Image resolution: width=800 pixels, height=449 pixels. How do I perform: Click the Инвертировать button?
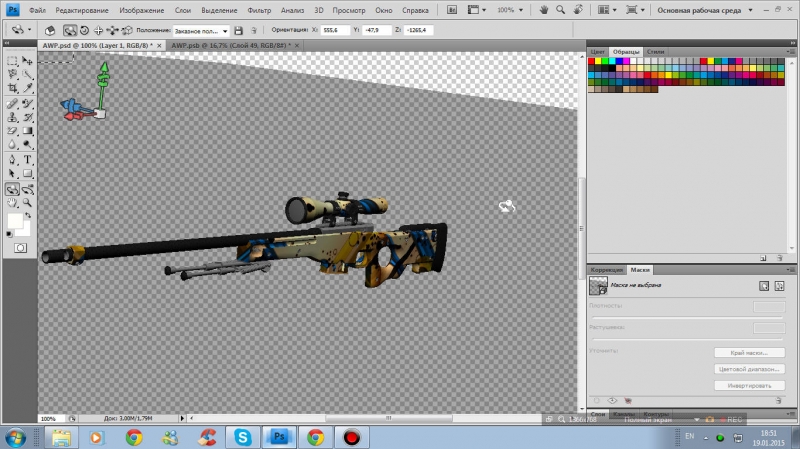point(749,385)
